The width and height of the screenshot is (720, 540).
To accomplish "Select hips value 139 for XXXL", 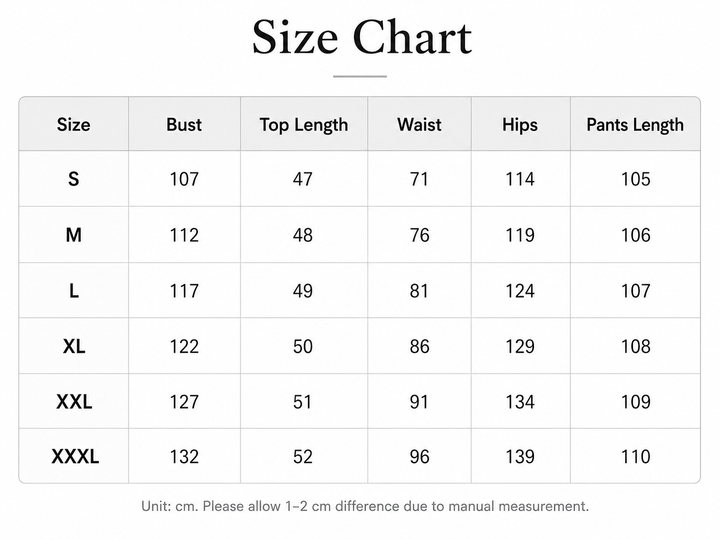I will click(x=520, y=456).
